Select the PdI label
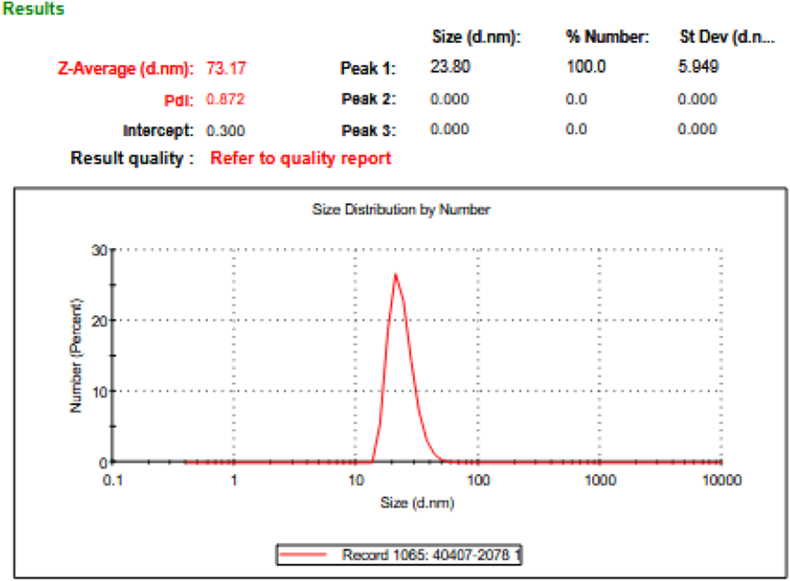Image resolution: width=790 pixels, height=581 pixels. [179, 100]
